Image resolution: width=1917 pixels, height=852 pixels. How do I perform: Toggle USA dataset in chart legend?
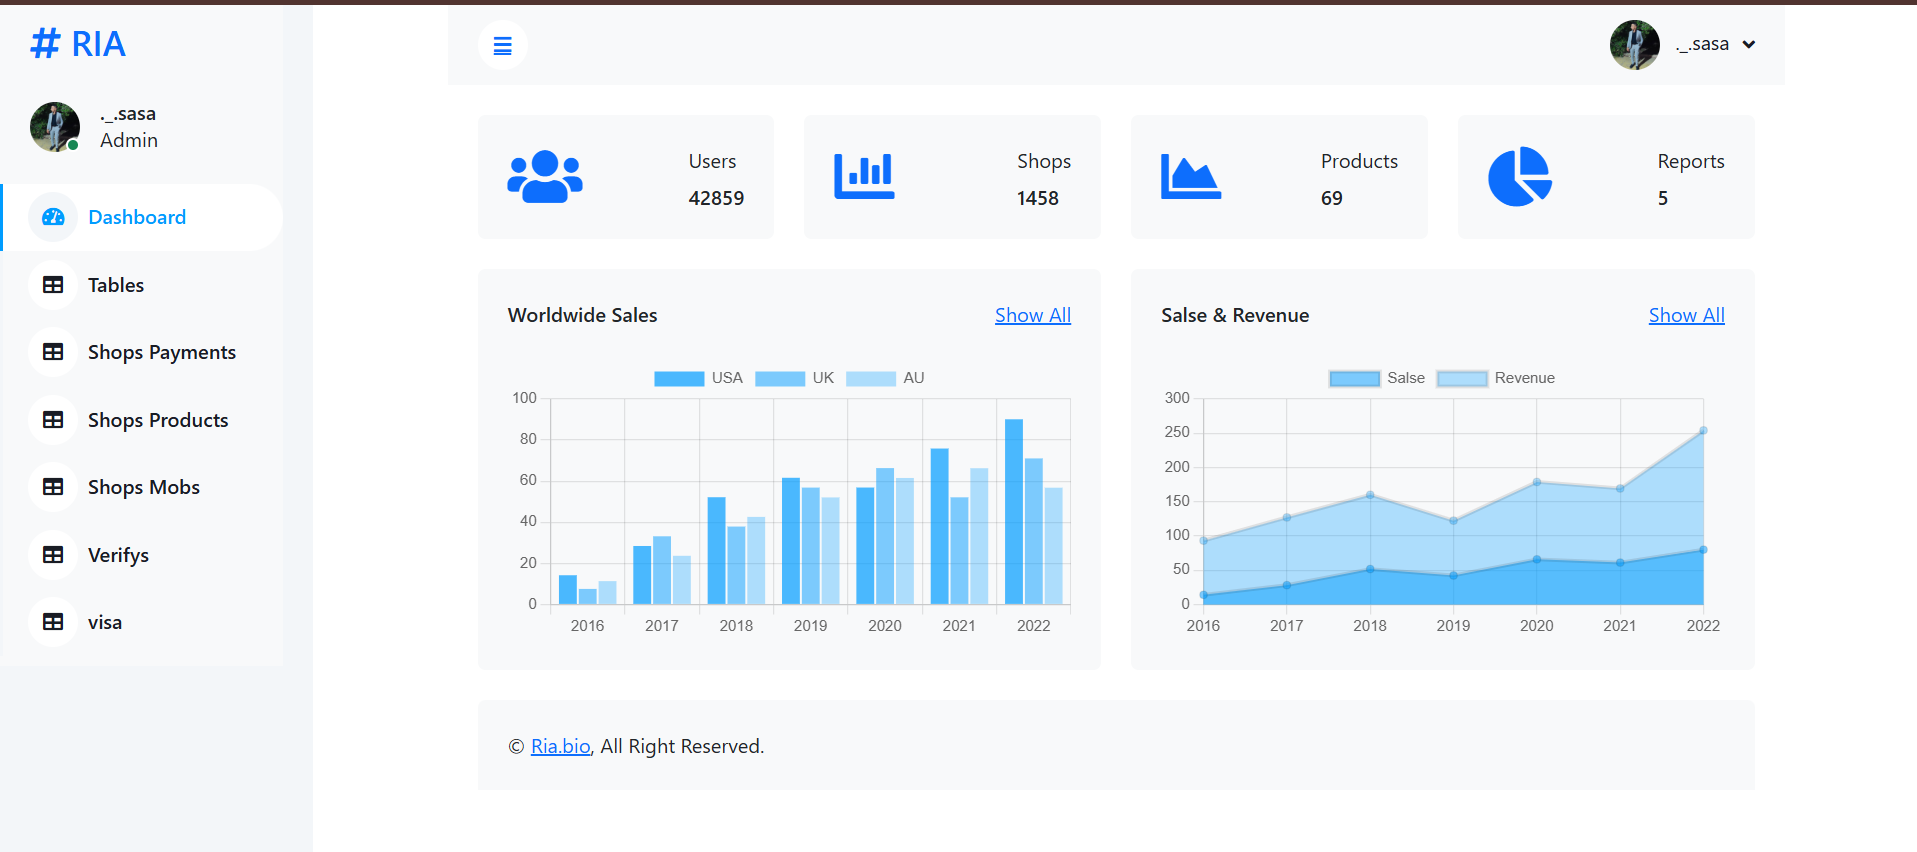pos(698,378)
